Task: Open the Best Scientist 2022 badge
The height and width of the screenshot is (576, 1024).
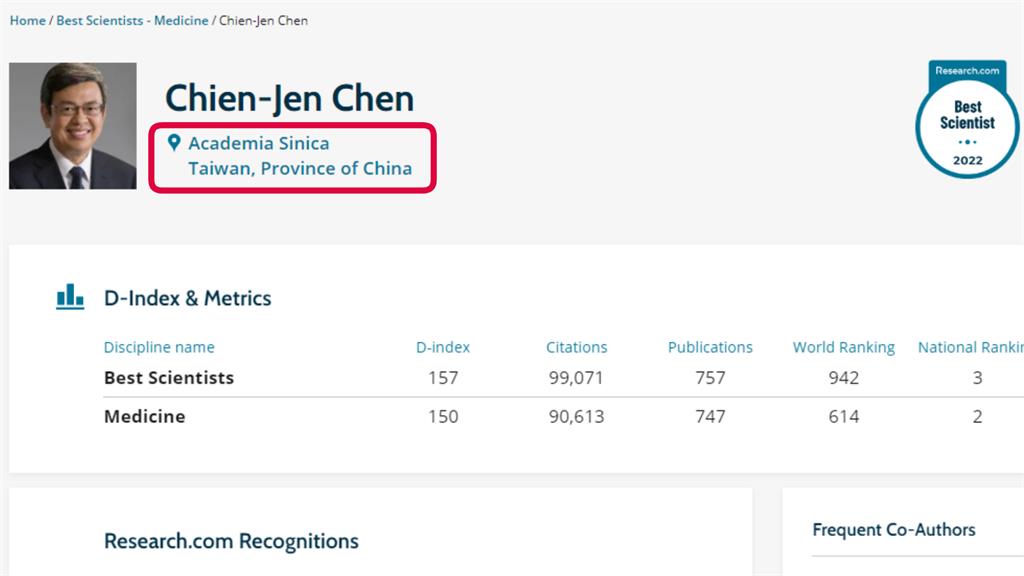Action: 967,120
